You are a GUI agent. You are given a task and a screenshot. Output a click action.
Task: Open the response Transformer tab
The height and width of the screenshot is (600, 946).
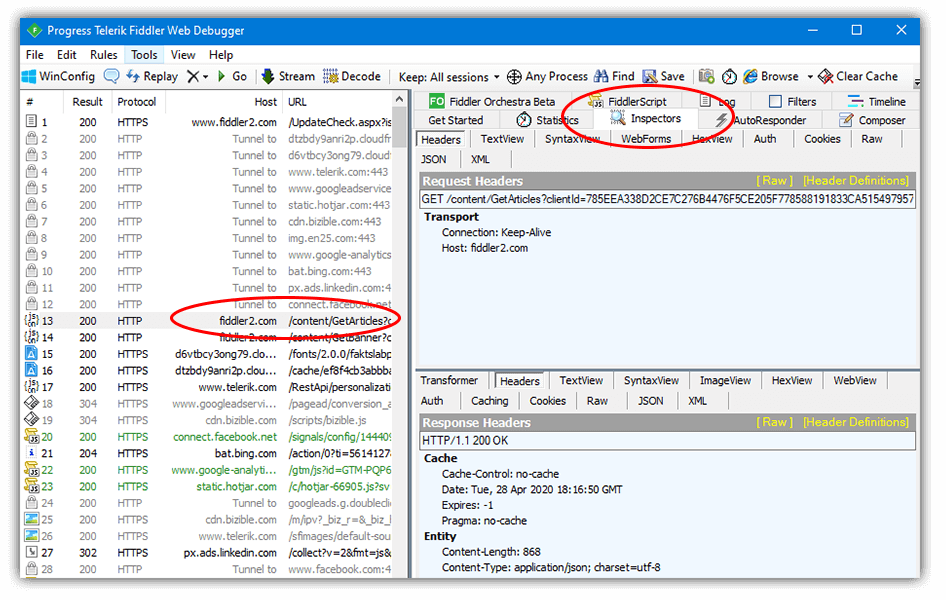click(449, 381)
